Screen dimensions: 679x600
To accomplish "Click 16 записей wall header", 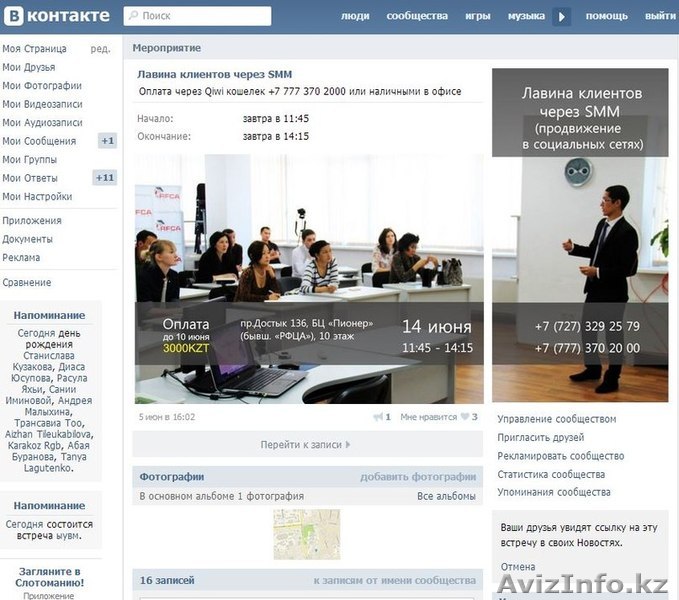I will pyautogui.click(x=167, y=581).
